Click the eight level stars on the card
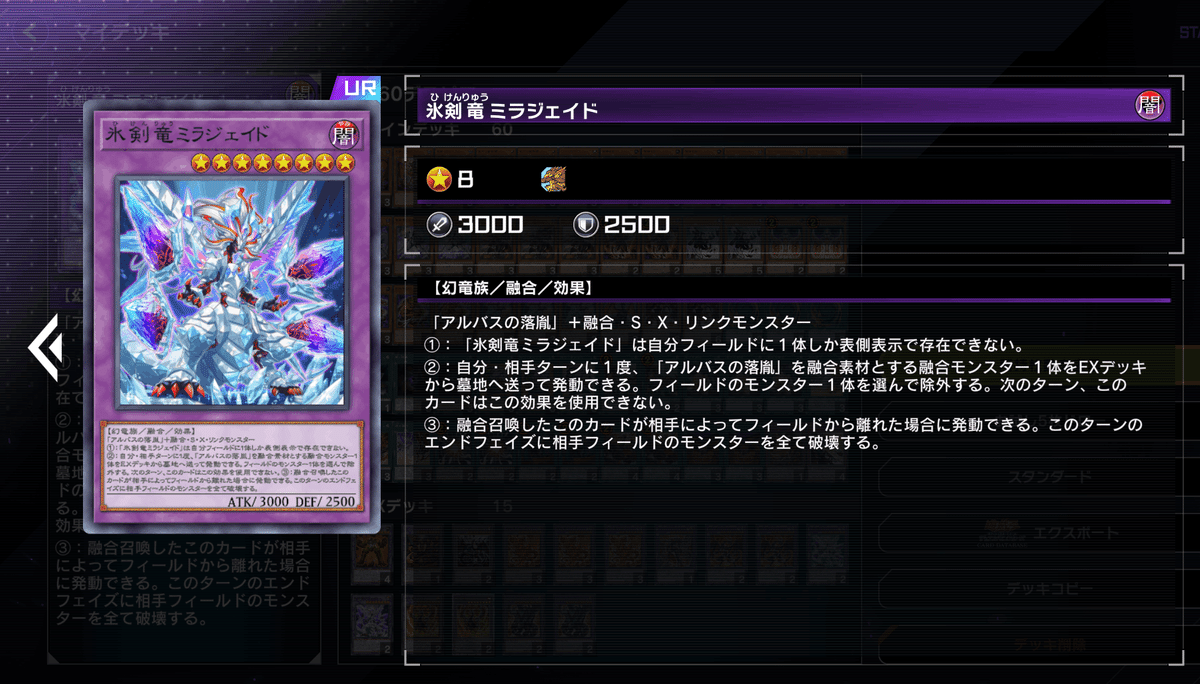The width and height of the screenshot is (1200, 684). tap(272, 161)
